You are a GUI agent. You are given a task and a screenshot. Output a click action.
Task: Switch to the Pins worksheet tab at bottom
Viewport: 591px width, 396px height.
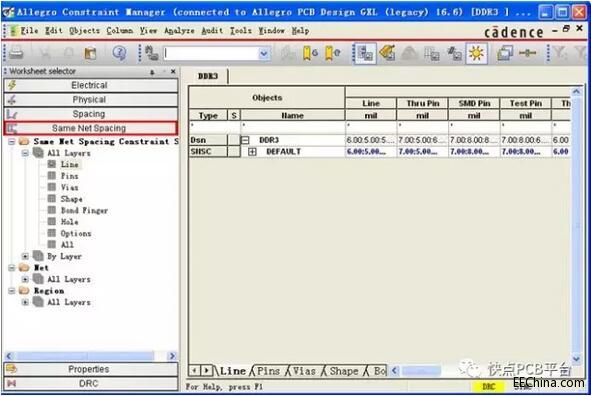tap(268, 371)
